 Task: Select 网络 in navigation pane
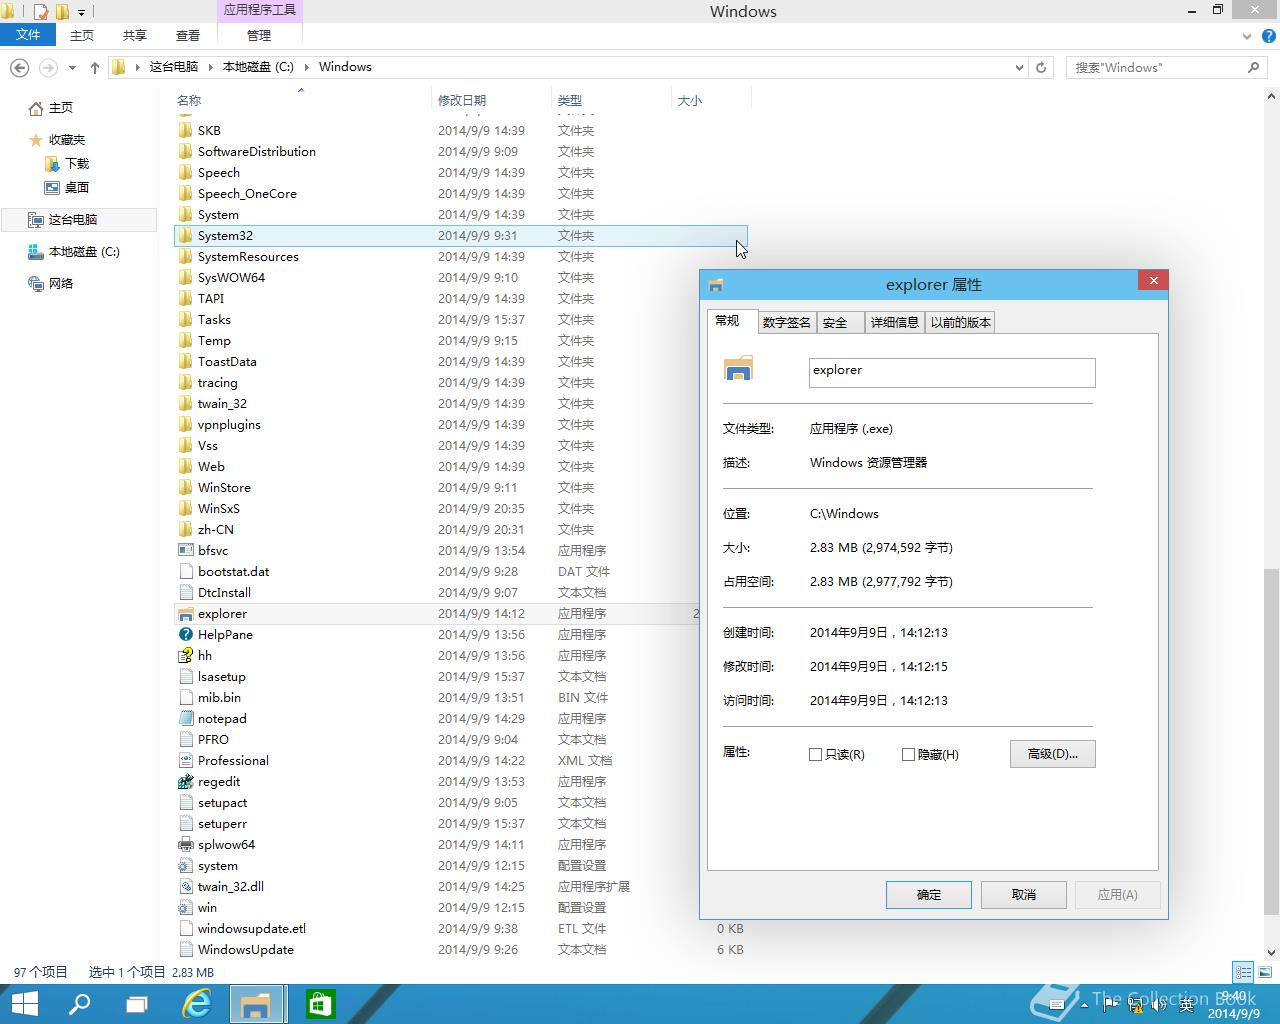tap(61, 284)
